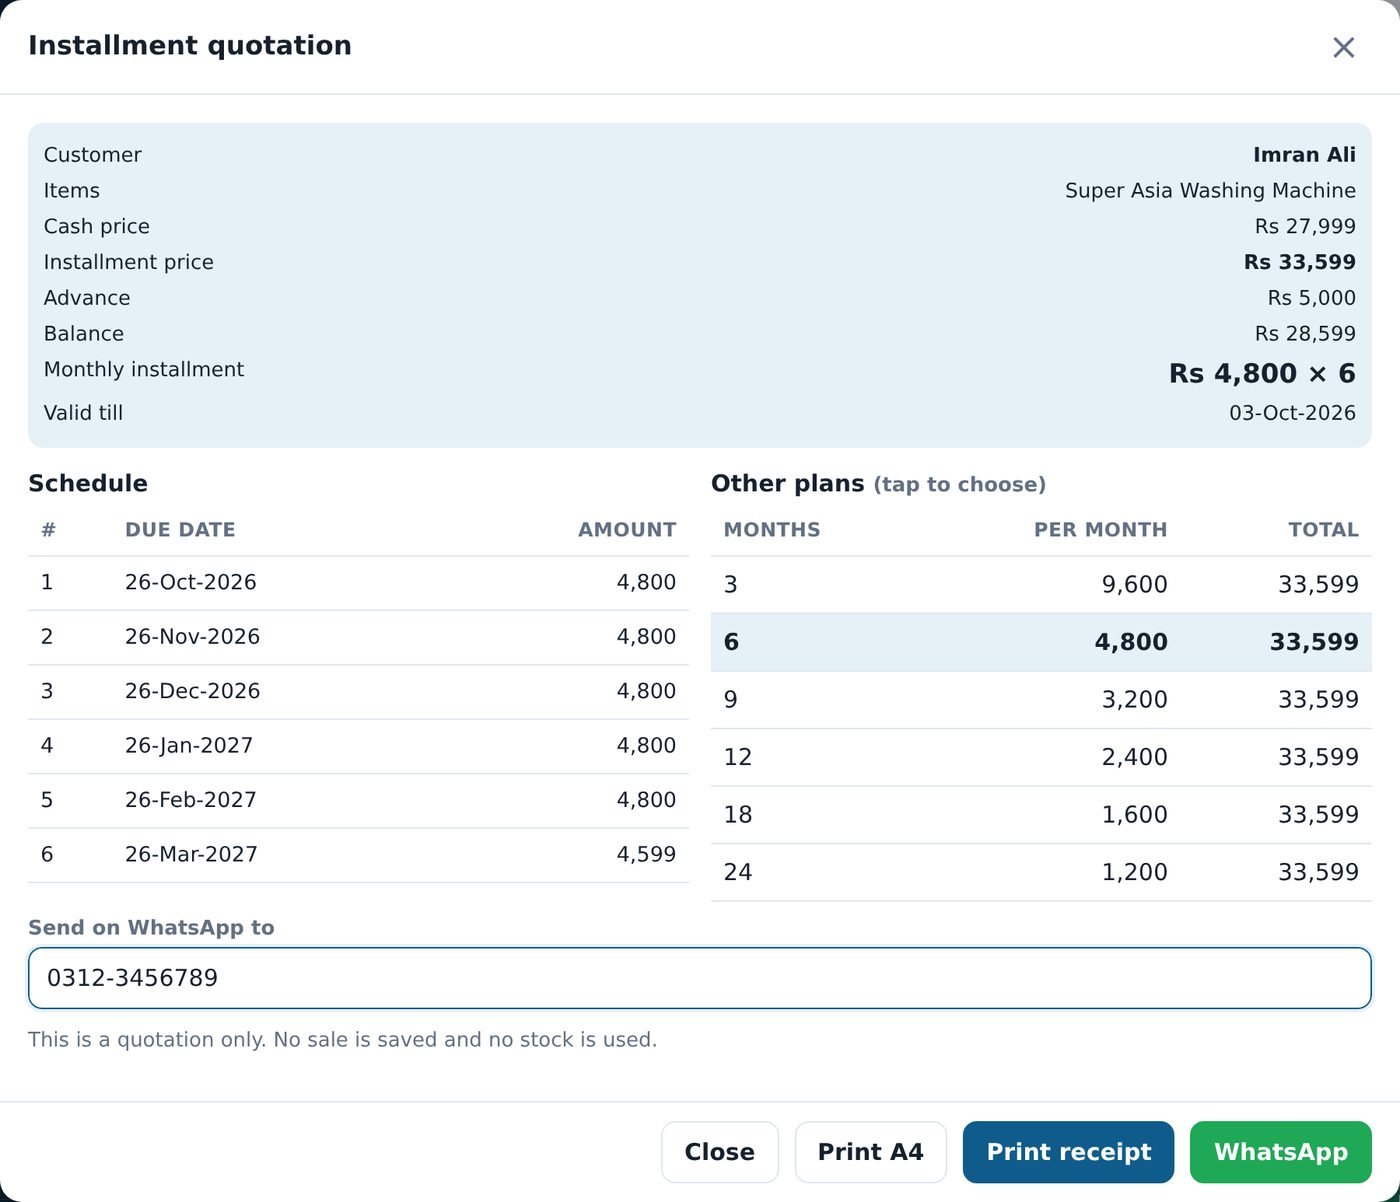Choose the 18 months plan row

(1041, 815)
